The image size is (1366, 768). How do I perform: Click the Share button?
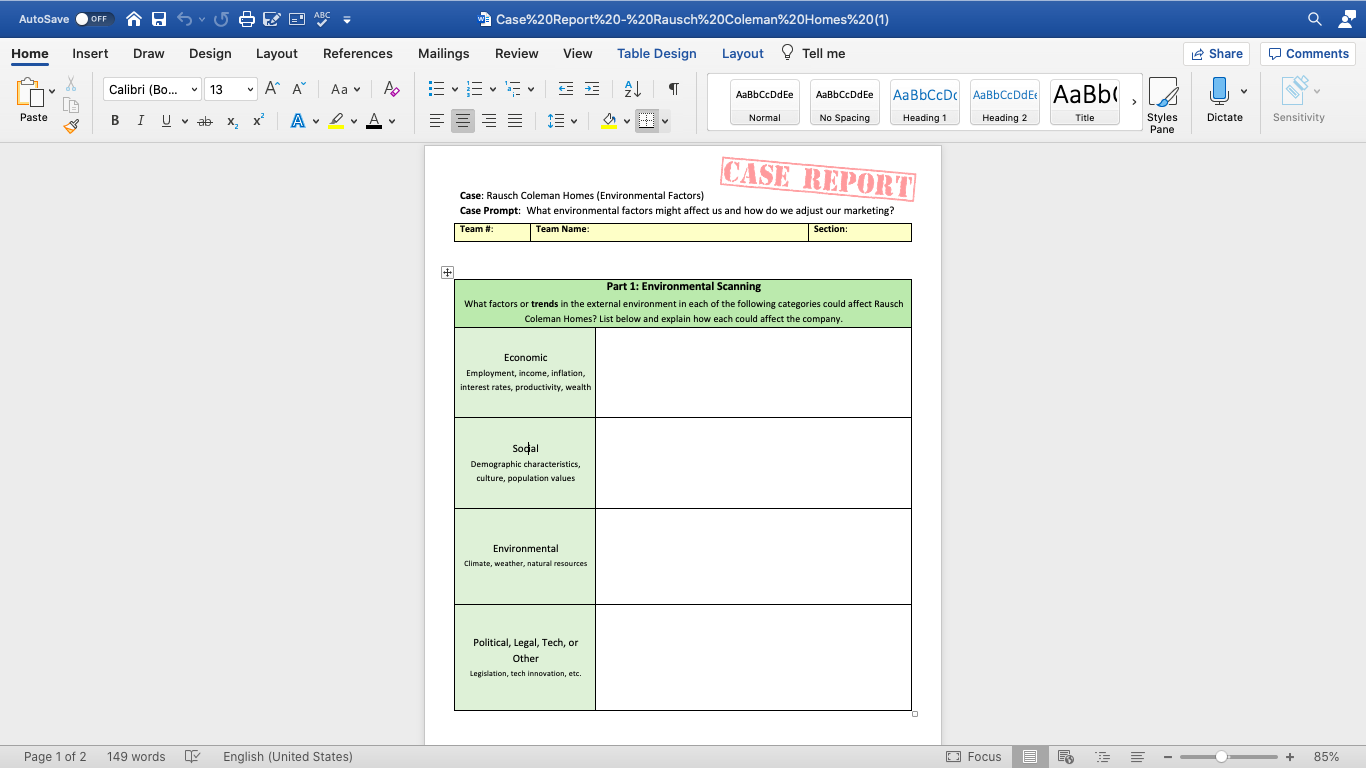pos(1216,54)
